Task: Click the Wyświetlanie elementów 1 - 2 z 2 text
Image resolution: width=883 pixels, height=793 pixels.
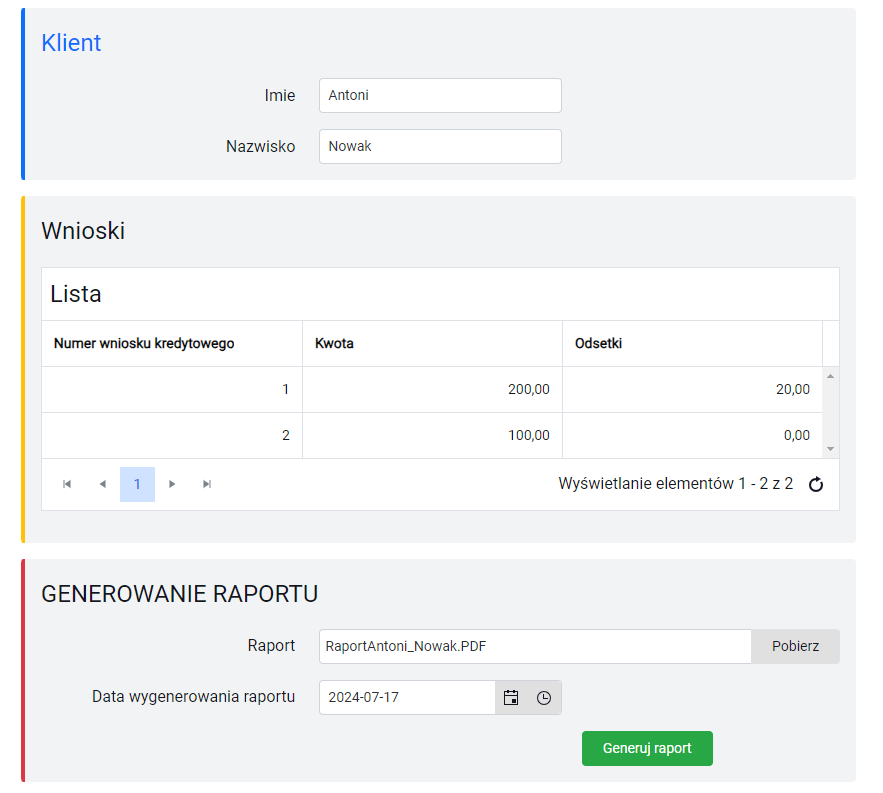Action: pyautogui.click(x=676, y=484)
